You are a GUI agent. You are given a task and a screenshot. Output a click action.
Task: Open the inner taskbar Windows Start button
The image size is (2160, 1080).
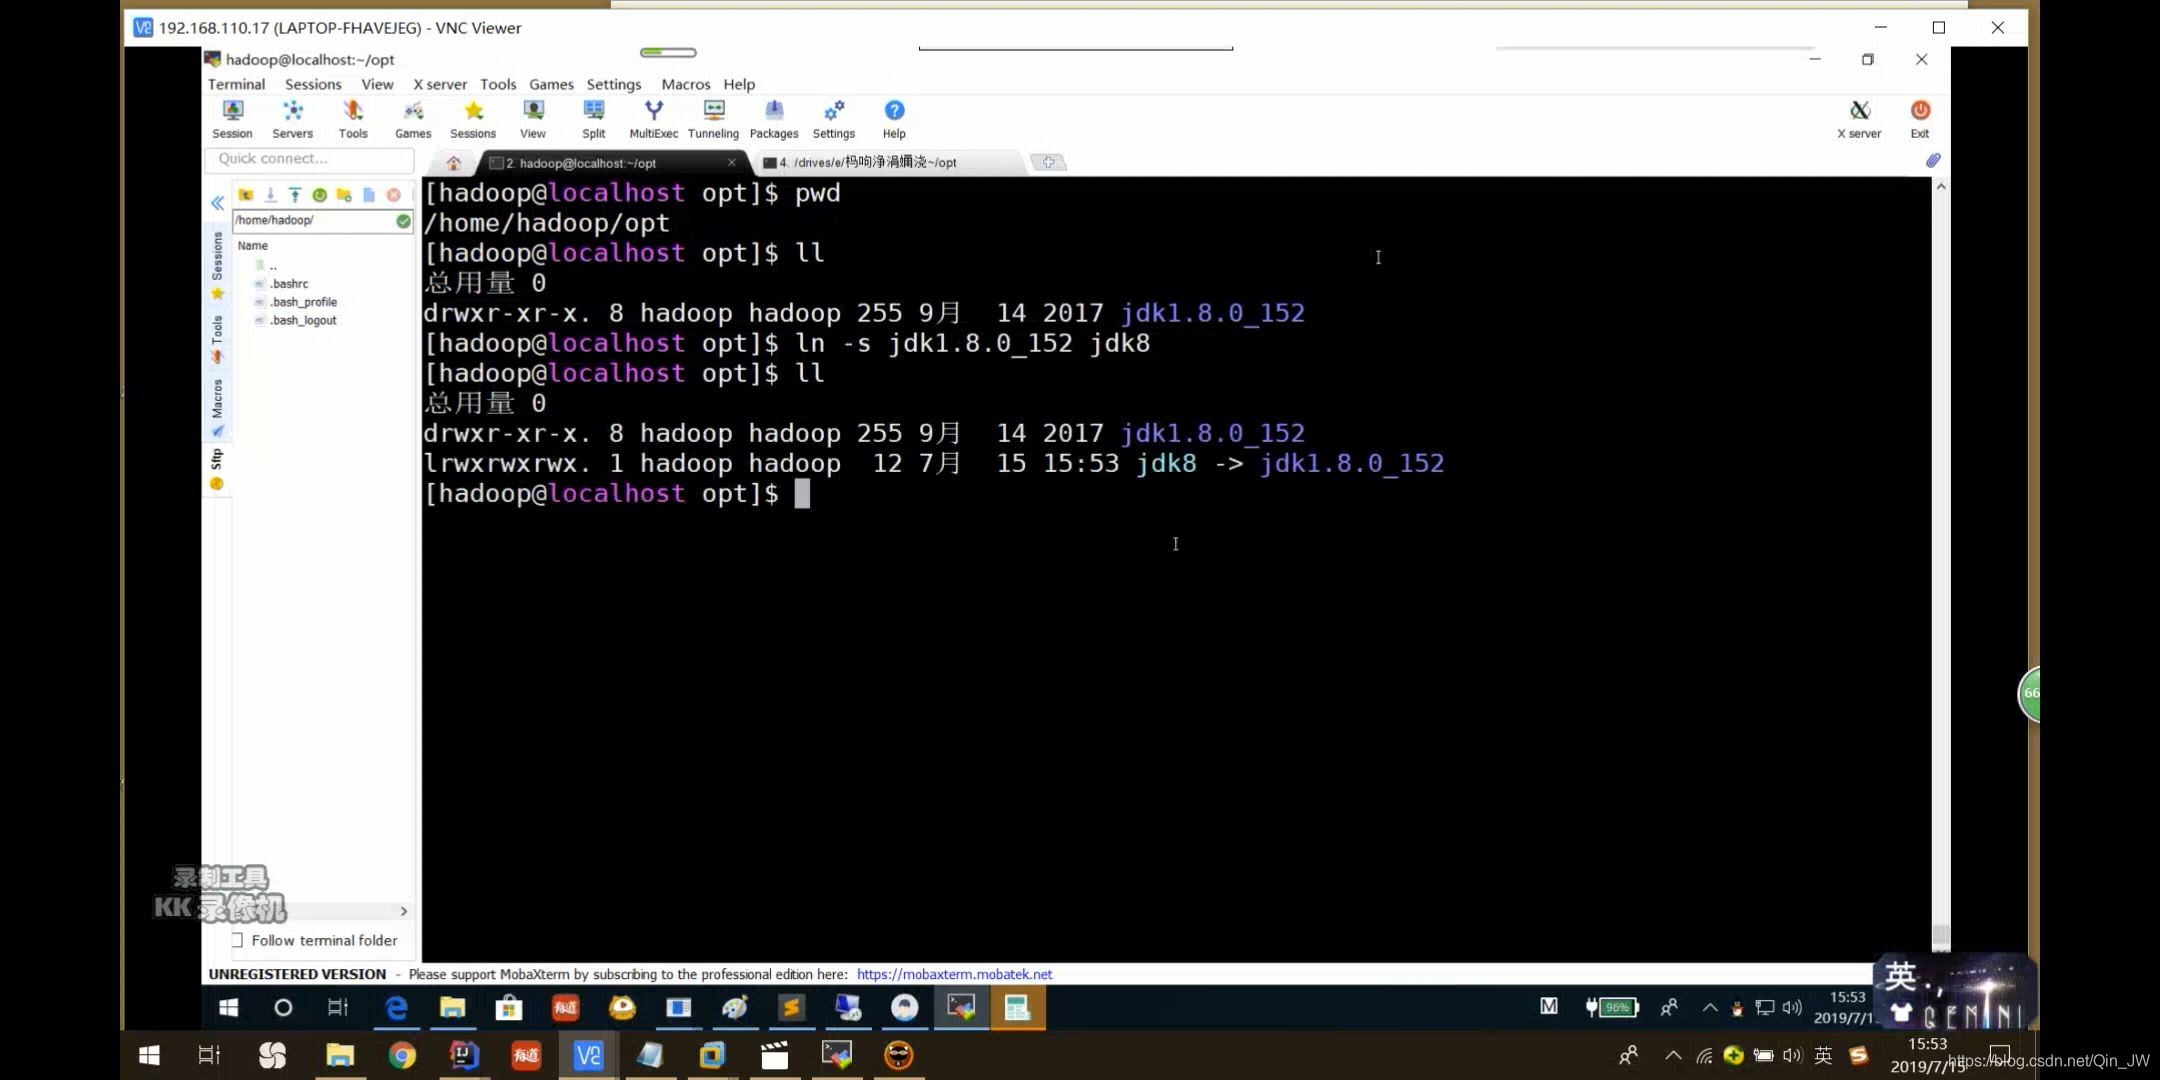(228, 1008)
